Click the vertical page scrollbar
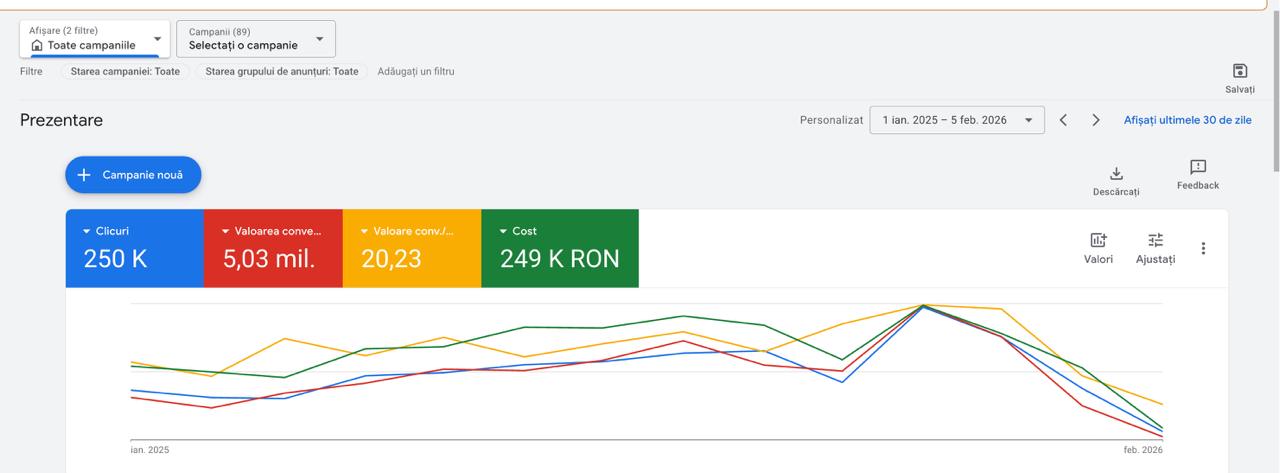The width and height of the screenshot is (1280, 473). click(1275, 90)
